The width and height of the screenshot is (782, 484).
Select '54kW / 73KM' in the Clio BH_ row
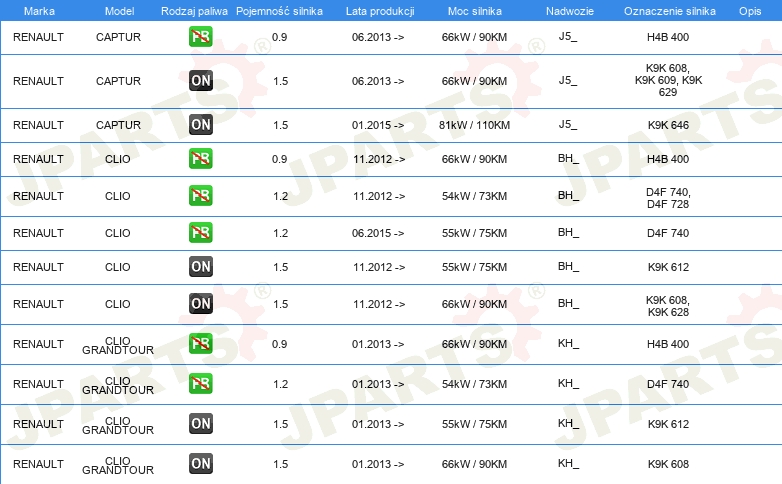tap(474, 196)
